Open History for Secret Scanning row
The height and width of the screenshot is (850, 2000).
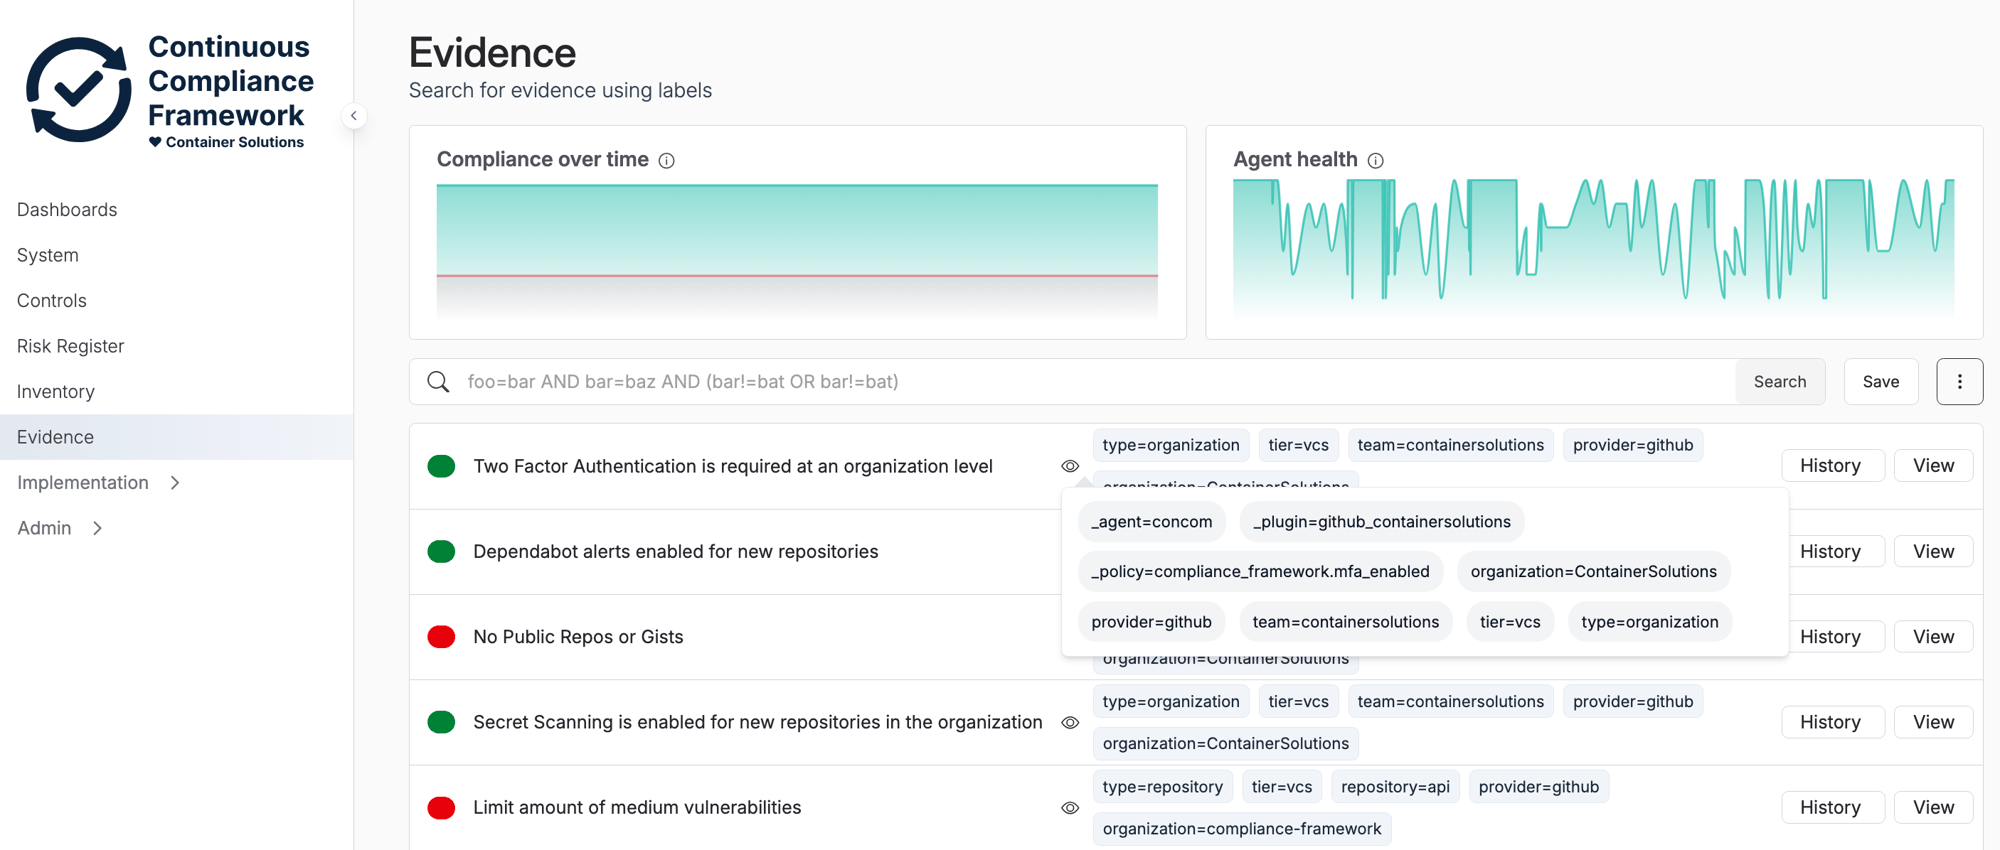click(x=1831, y=722)
